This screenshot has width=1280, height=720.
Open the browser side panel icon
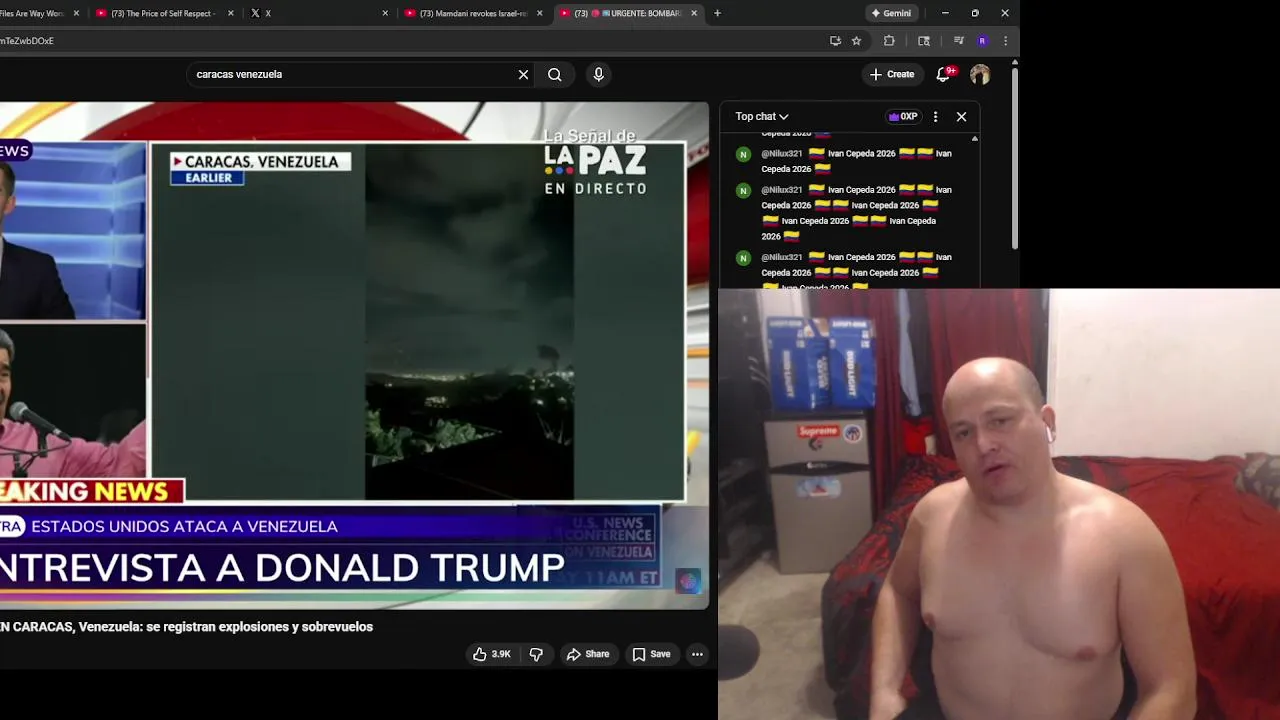(x=924, y=41)
